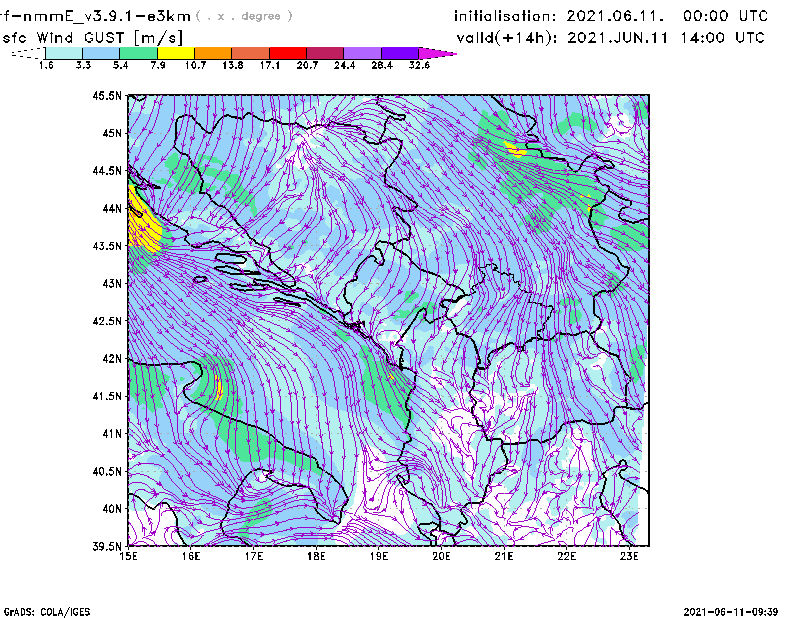Click the '17.1' colorbar value label
800x618 pixels.
(x=269, y=65)
